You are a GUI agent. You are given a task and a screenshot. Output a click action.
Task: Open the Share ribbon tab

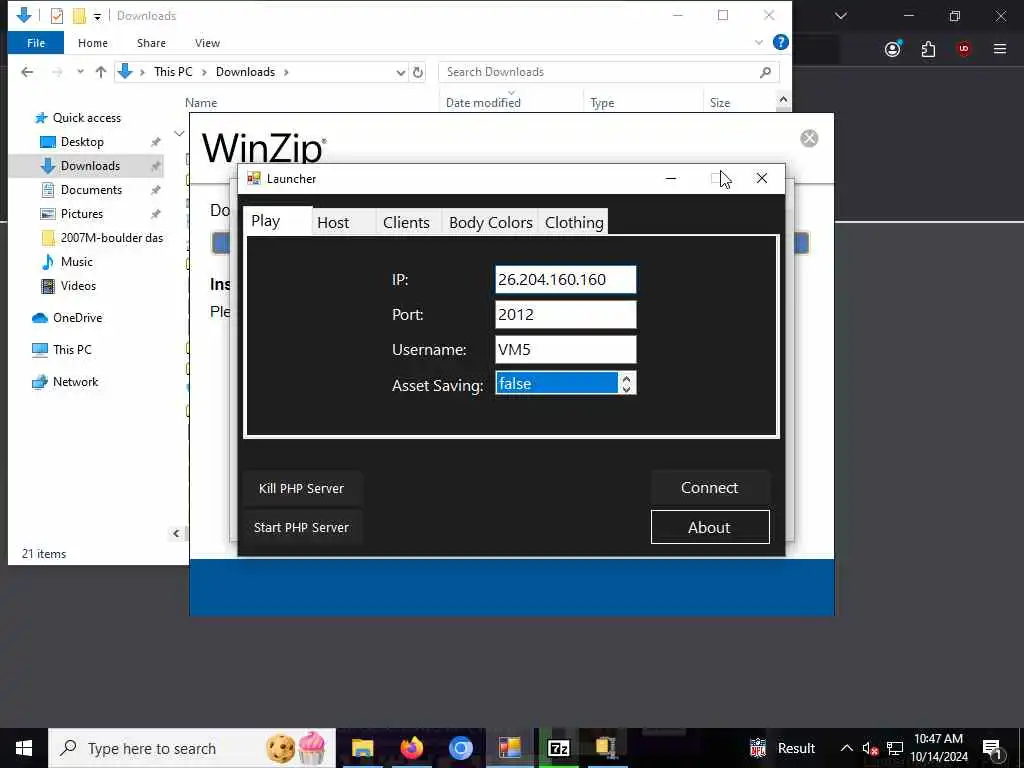coord(151,43)
